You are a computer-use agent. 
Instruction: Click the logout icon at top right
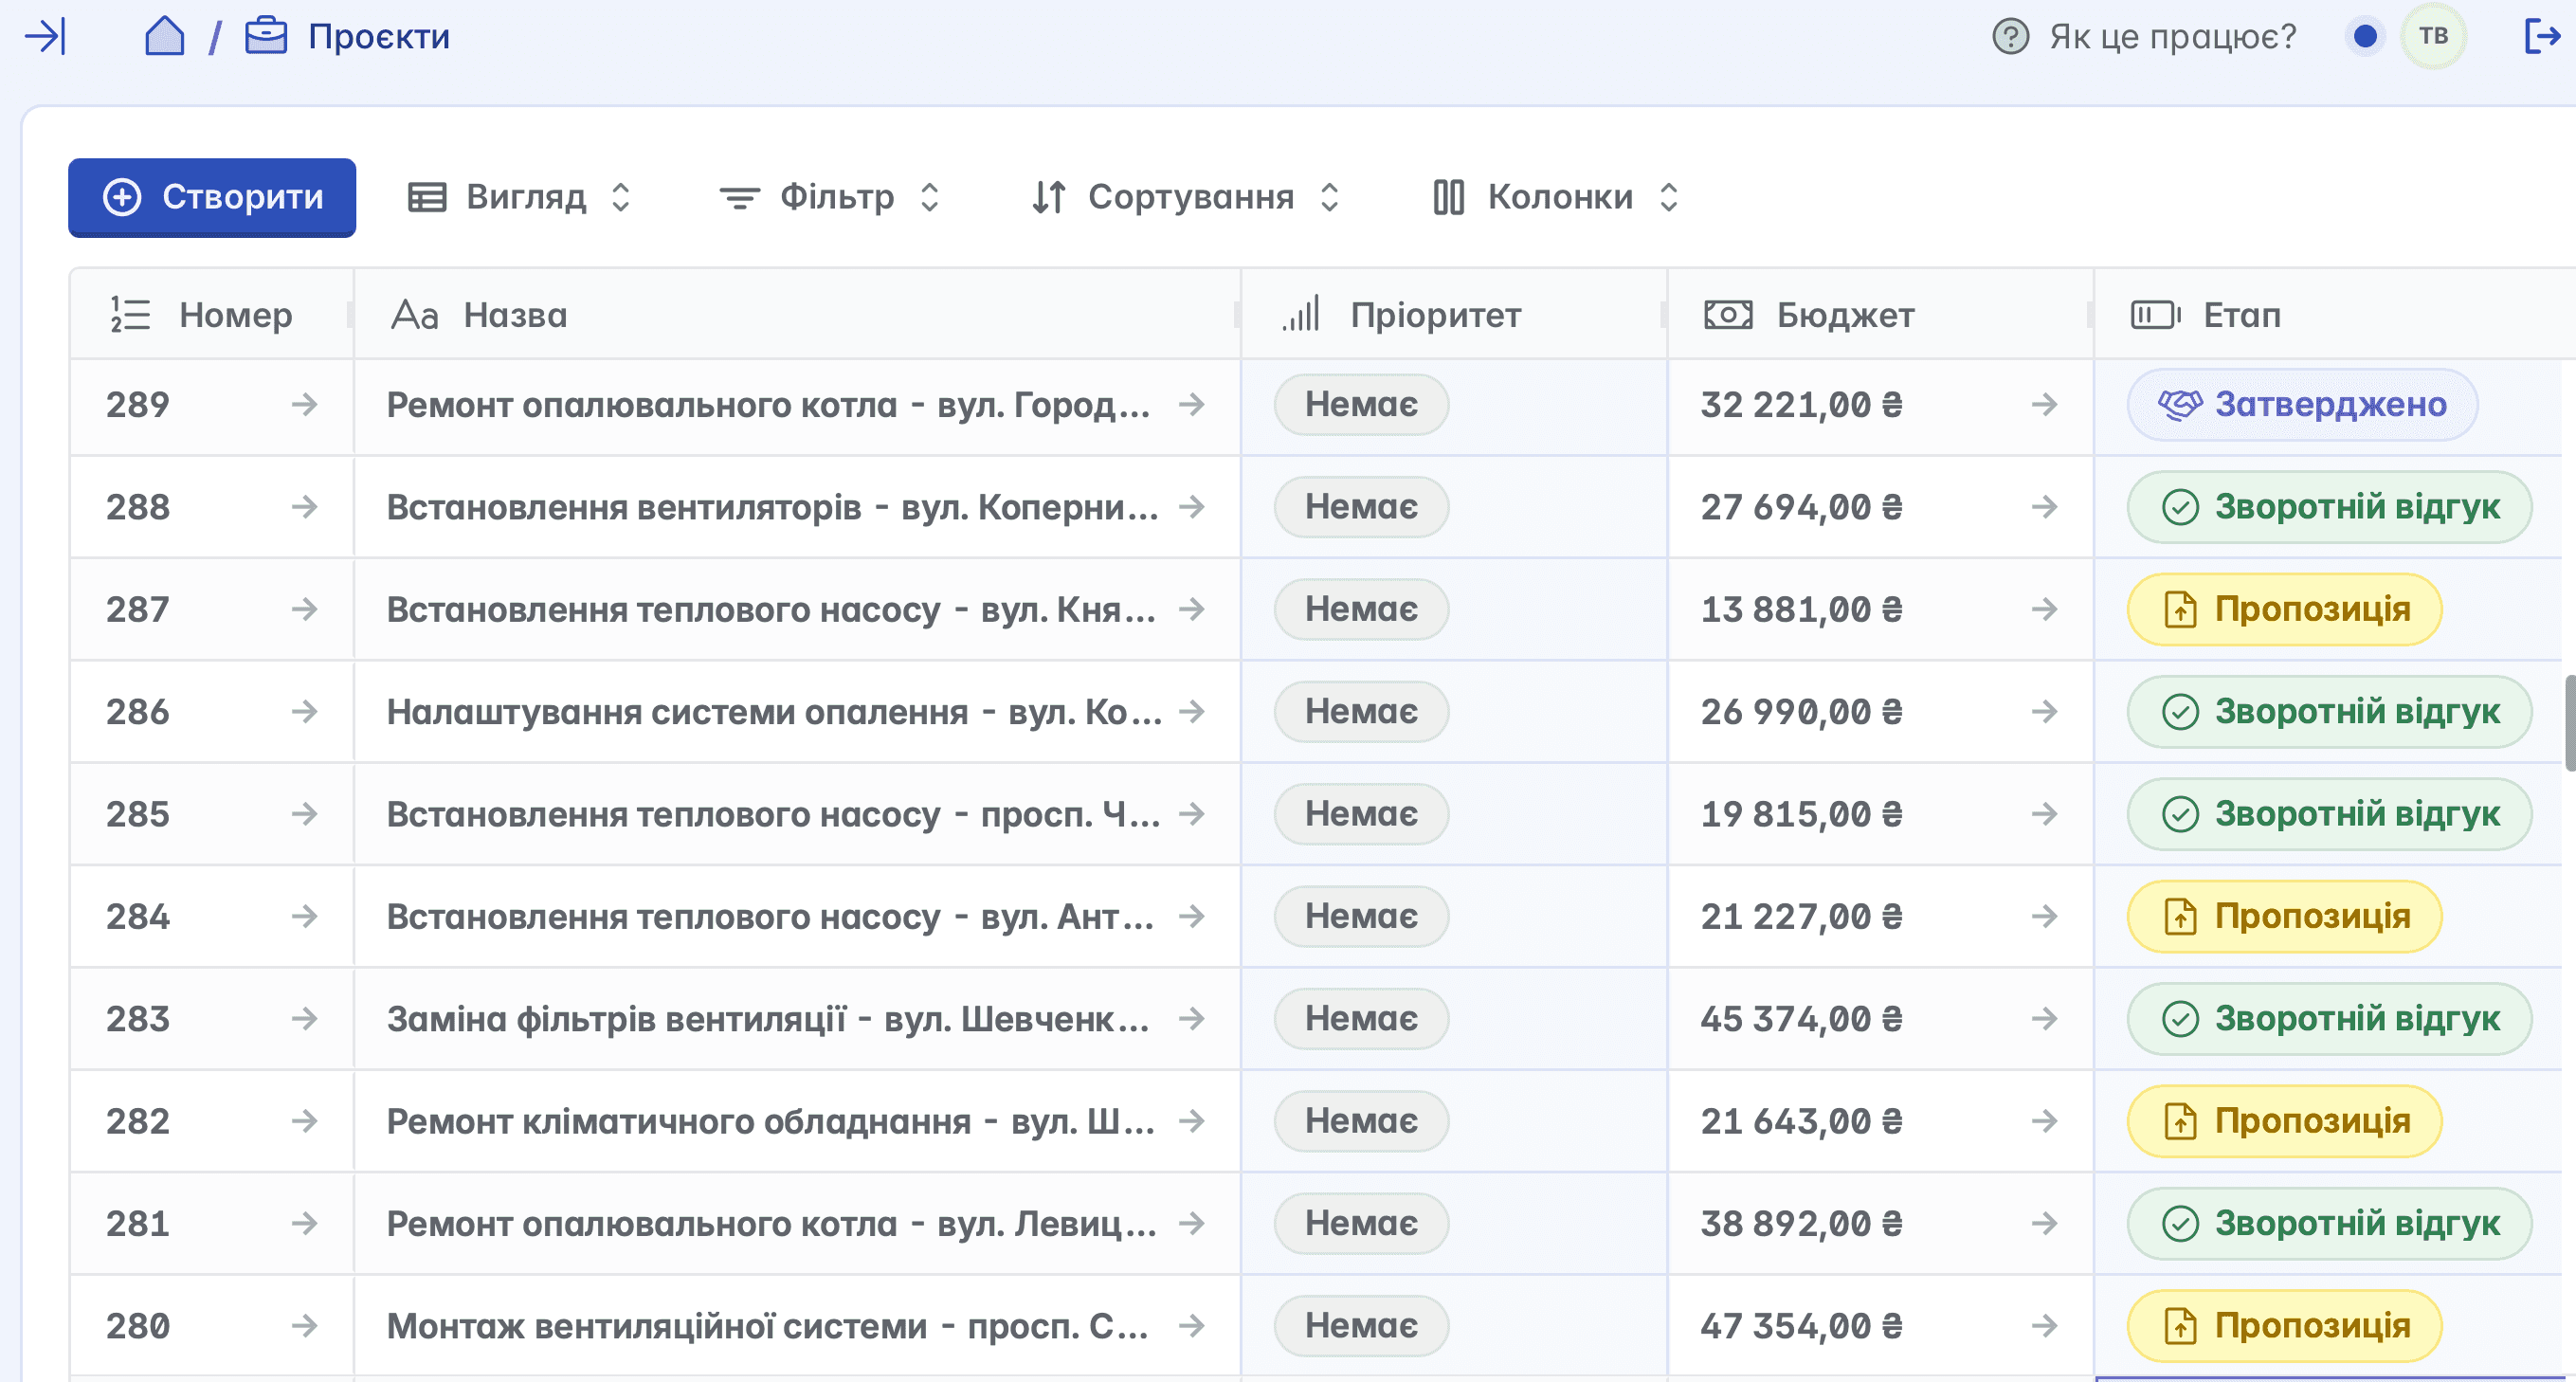(2541, 36)
